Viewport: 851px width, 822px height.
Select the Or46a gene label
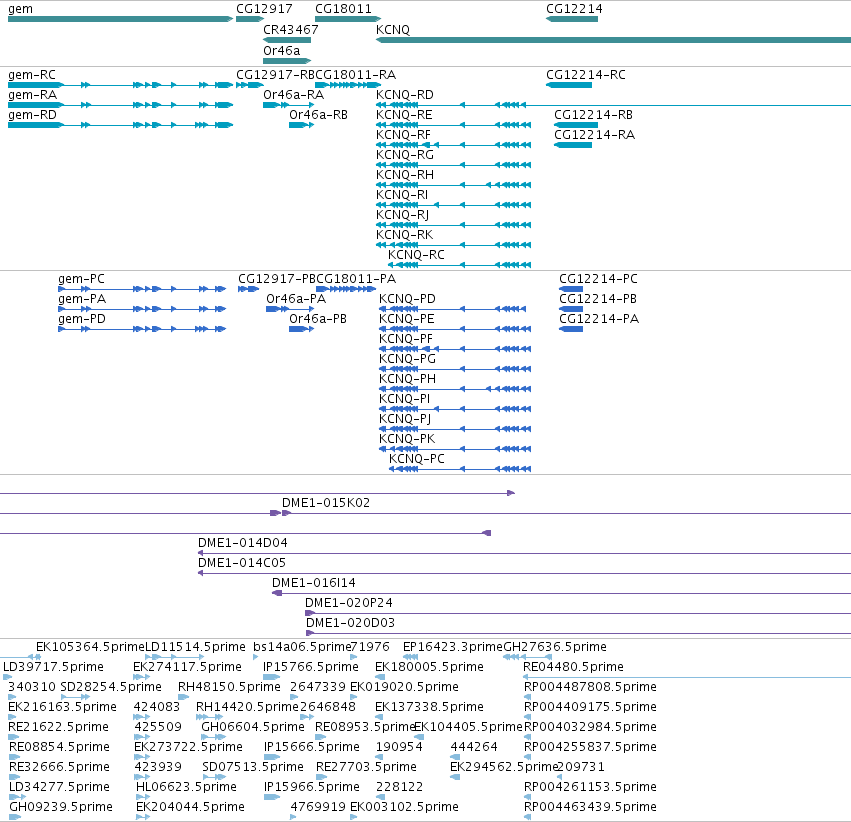pos(282,50)
